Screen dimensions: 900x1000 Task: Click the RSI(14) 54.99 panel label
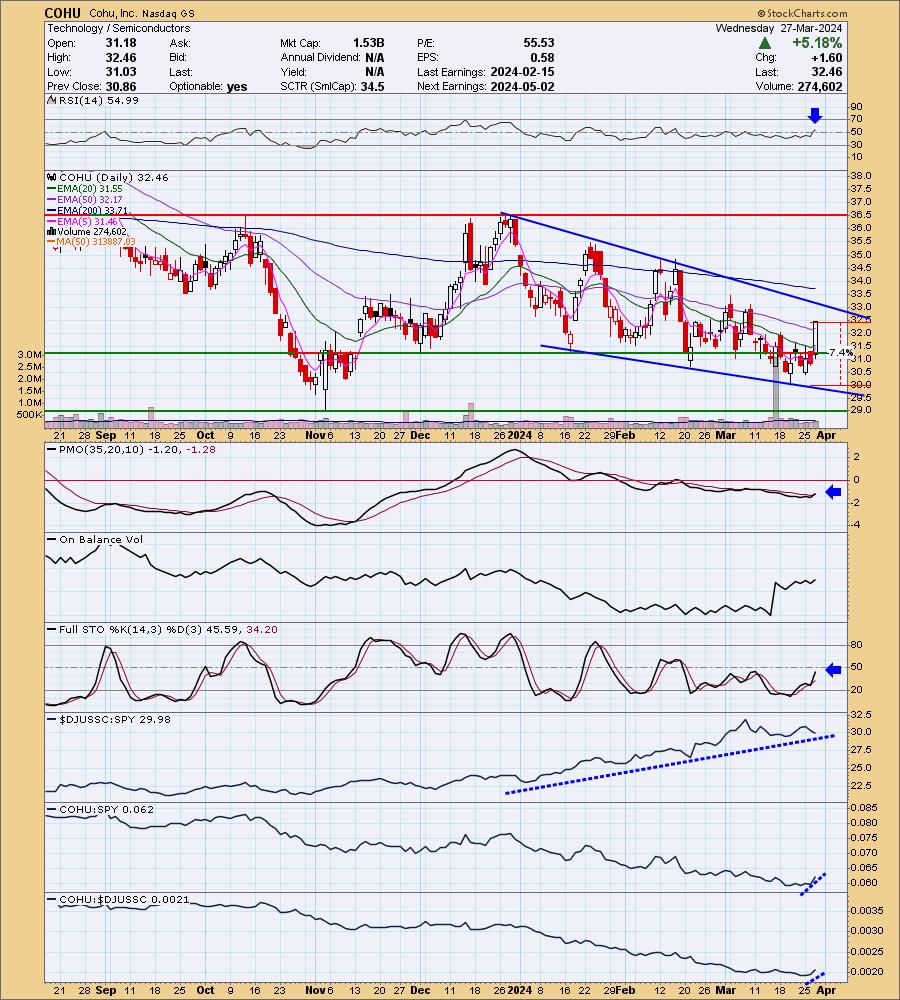click(98, 101)
